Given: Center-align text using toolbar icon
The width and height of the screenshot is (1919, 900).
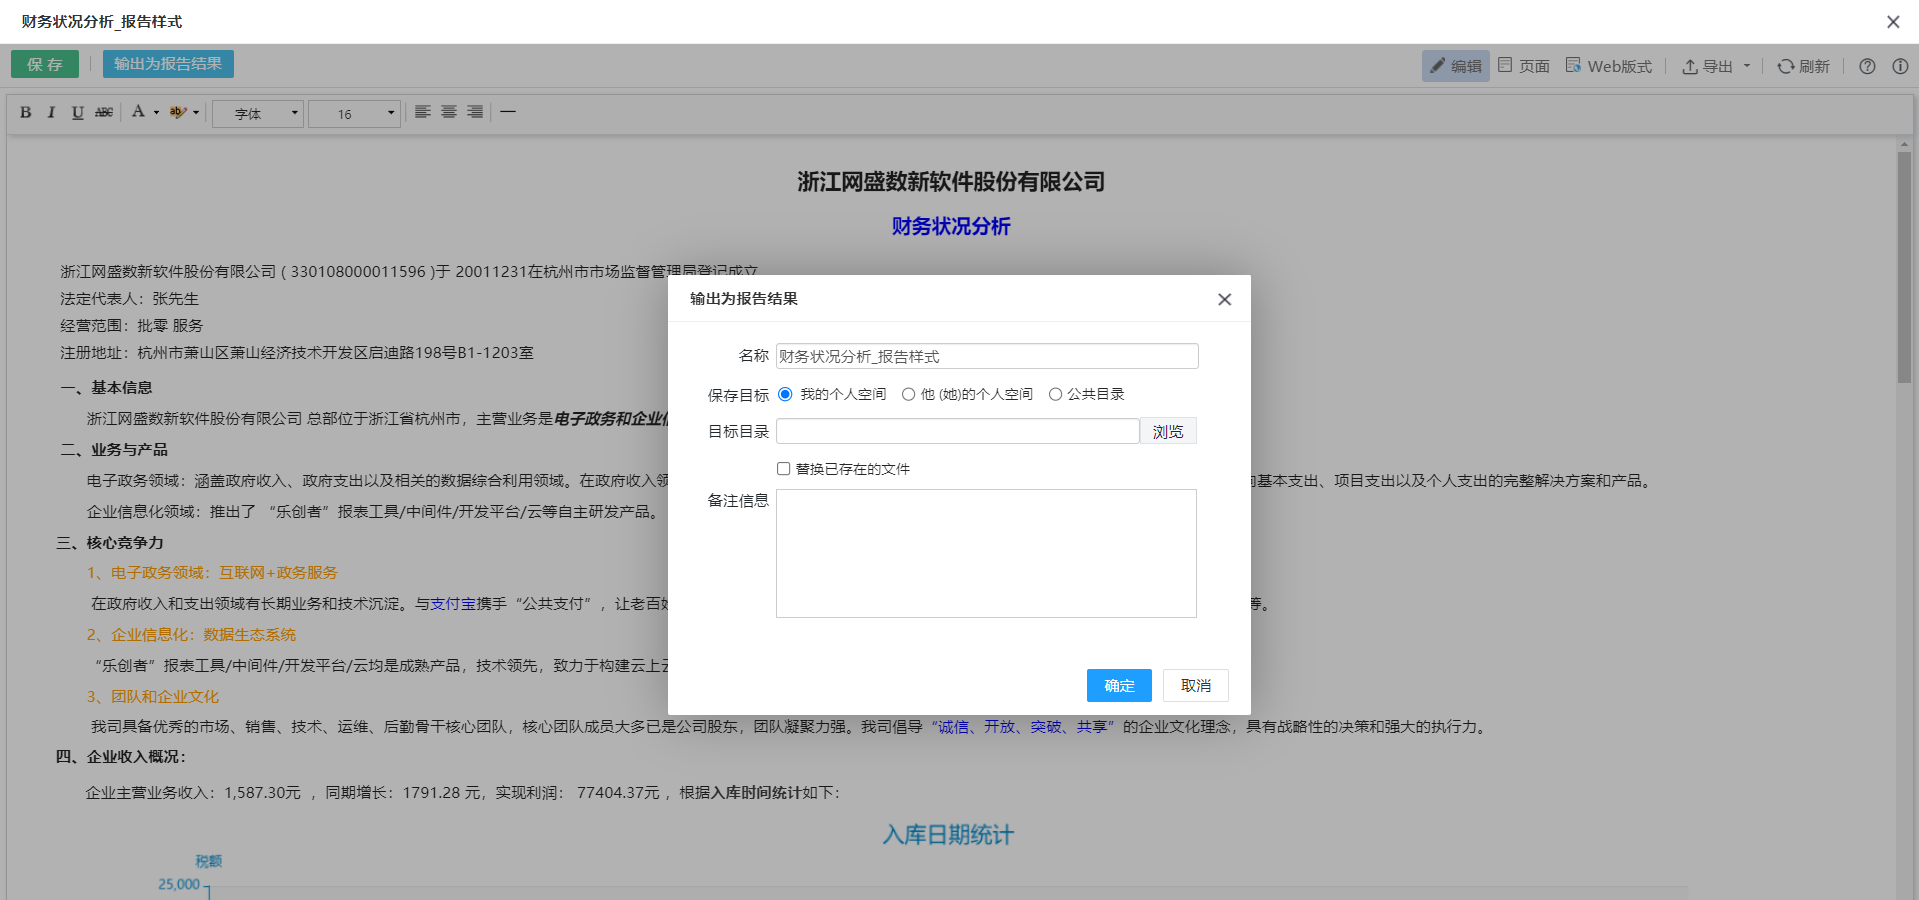Looking at the screenshot, I should (x=449, y=112).
